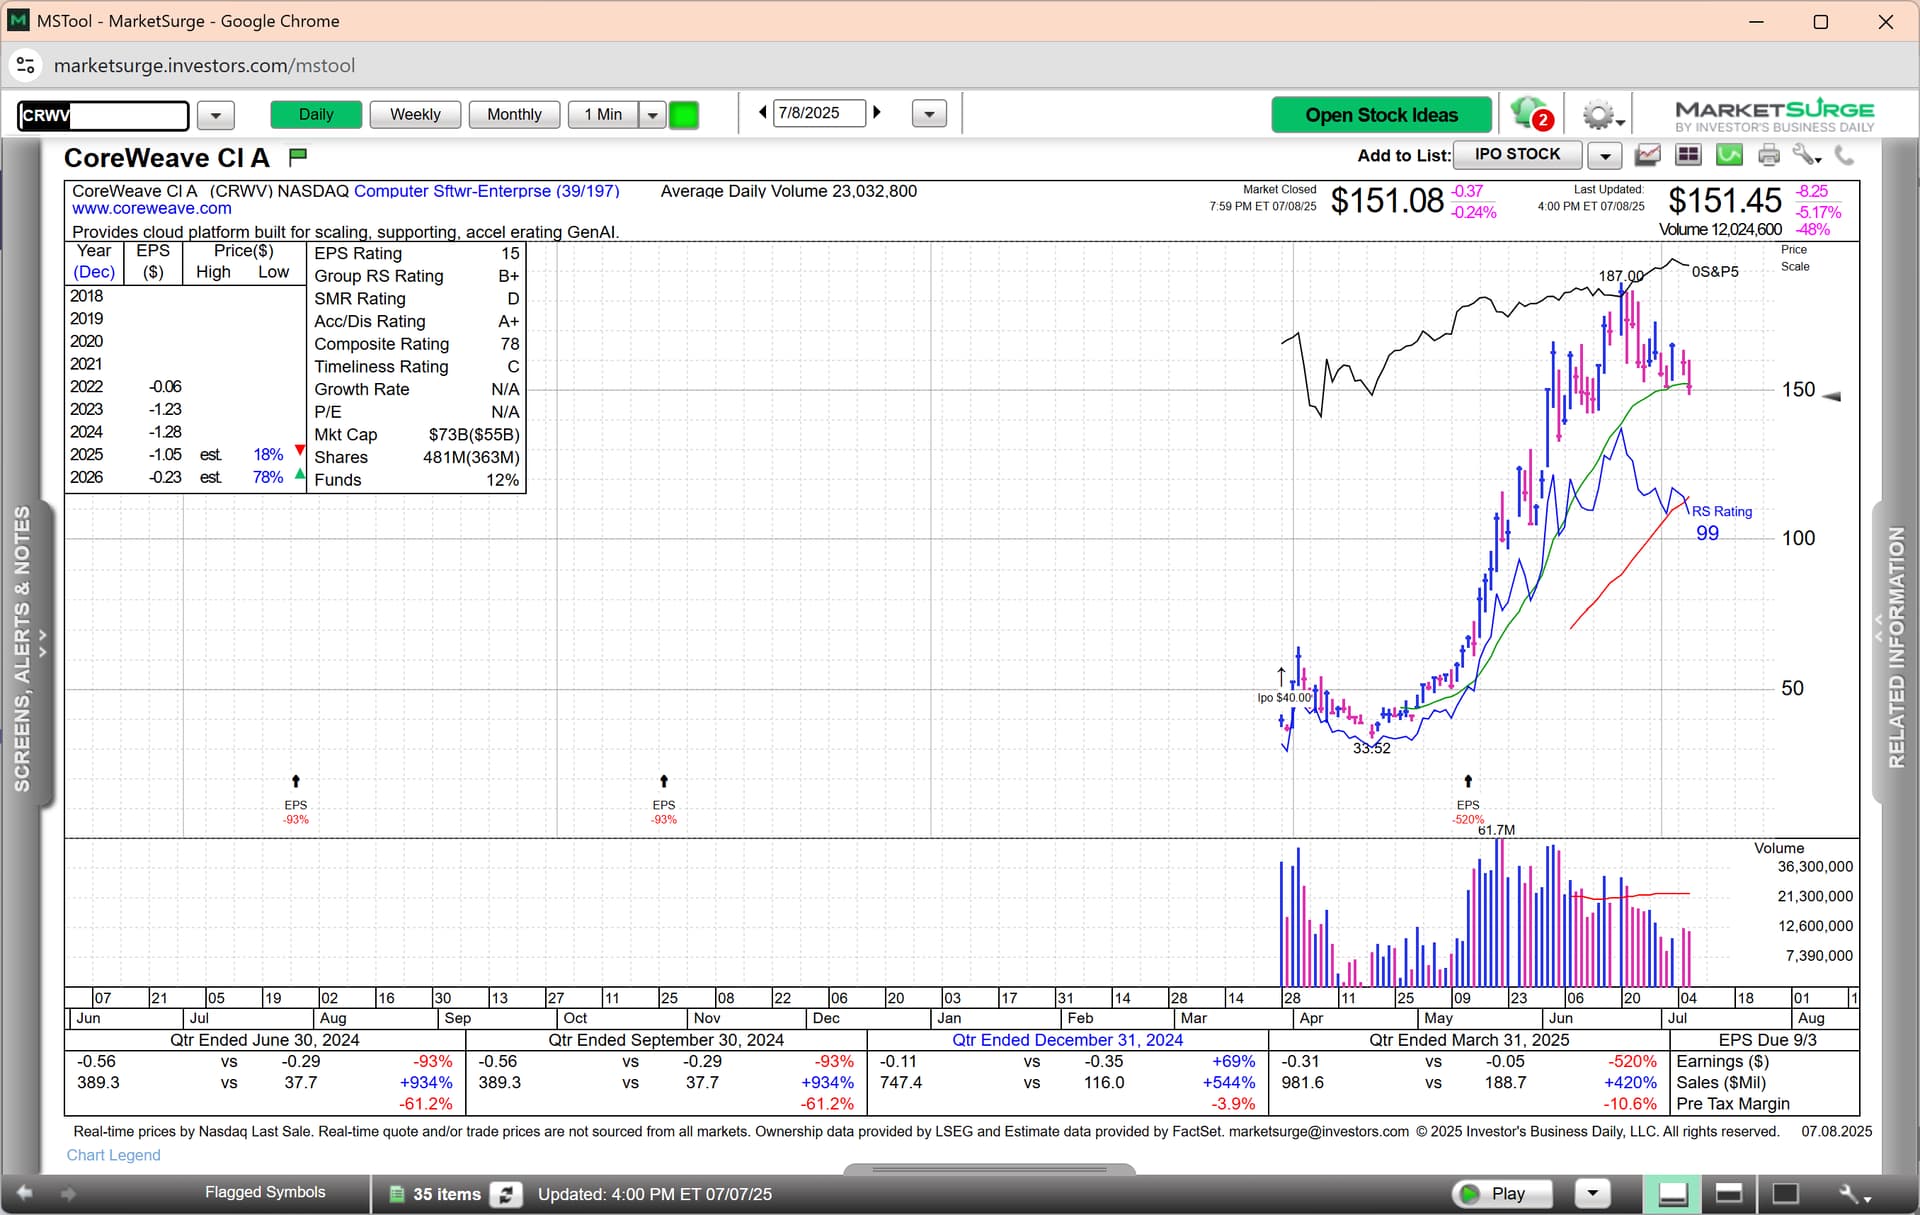
Task: Click the (Dec) fiscal year link
Action: pyautogui.click(x=94, y=272)
